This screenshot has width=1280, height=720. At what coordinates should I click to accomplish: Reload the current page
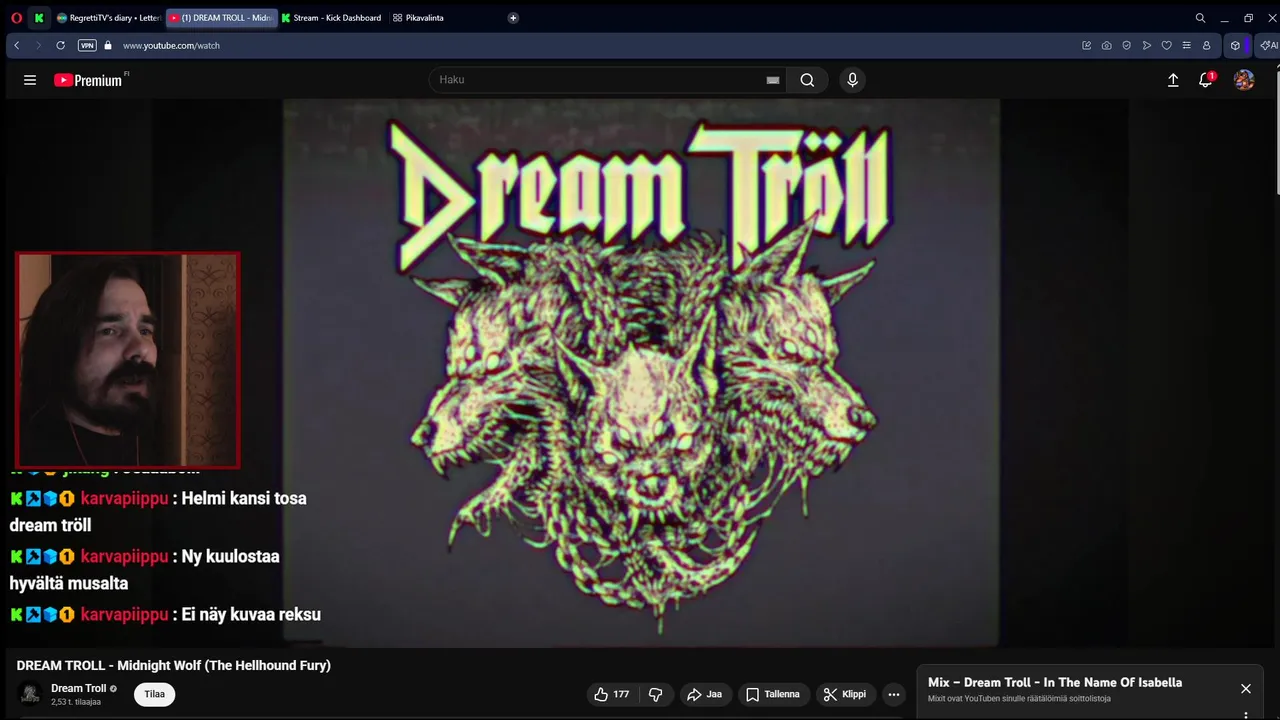pyautogui.click(x=60, y=45)
